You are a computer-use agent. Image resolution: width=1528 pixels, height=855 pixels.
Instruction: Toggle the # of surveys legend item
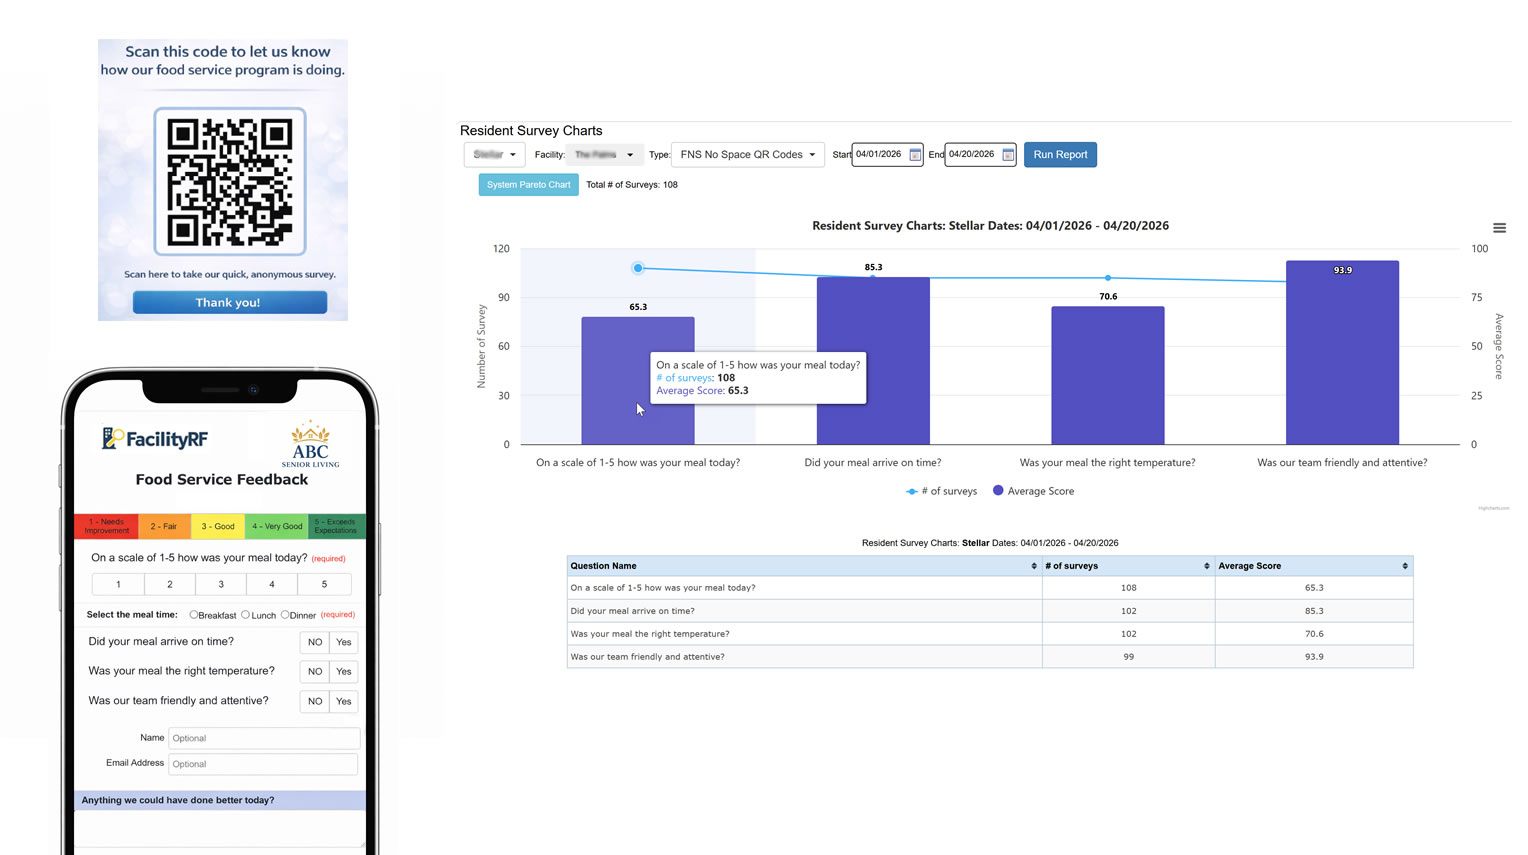coord(941,491)
